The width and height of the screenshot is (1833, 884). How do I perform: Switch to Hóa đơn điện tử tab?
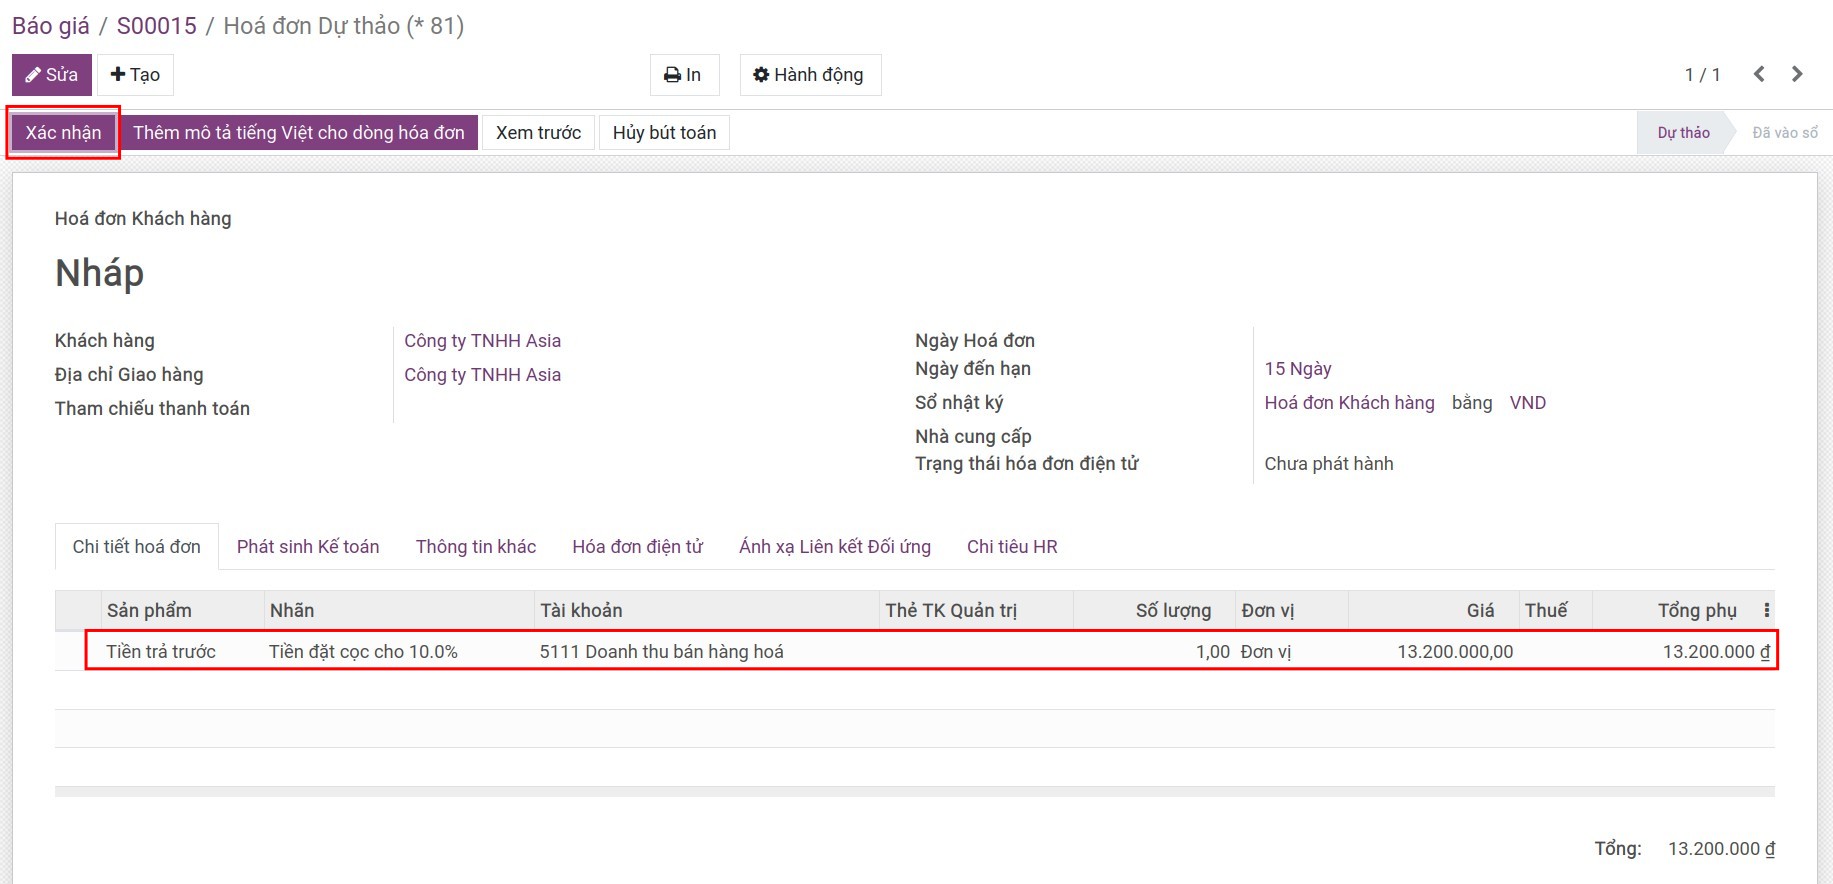tap(638, 547)
